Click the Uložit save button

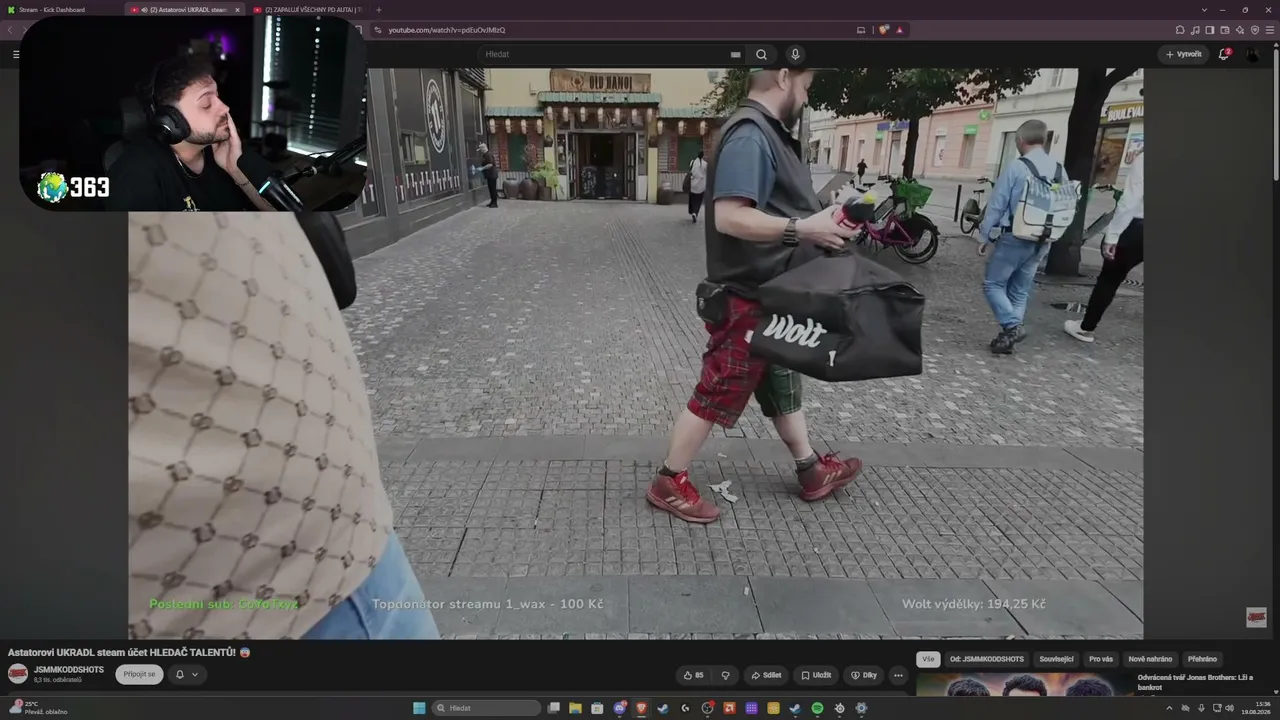click(816, 675)
